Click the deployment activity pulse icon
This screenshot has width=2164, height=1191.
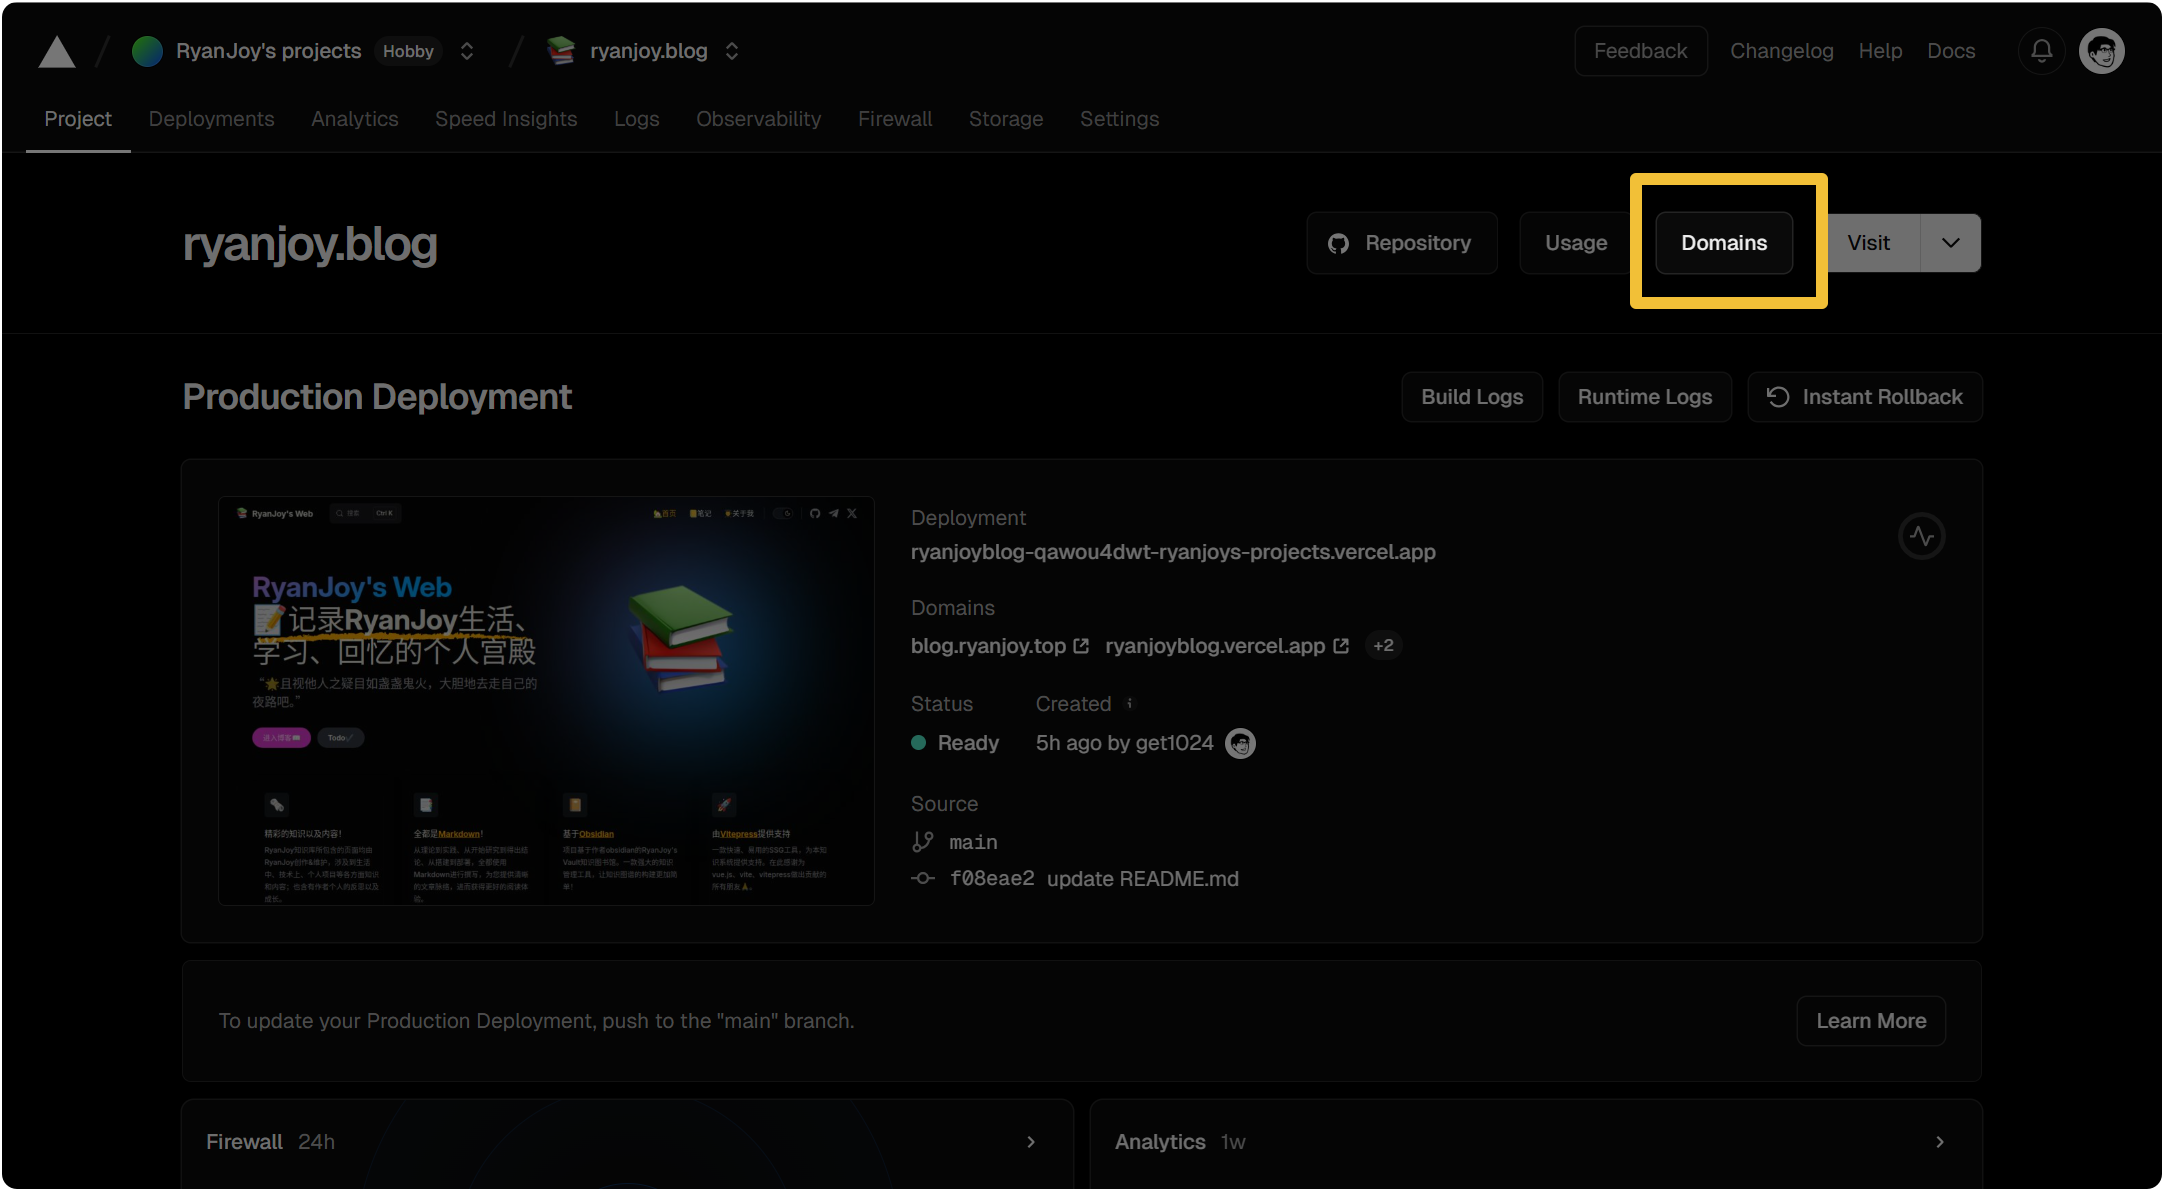click(x=1921, y=537)
